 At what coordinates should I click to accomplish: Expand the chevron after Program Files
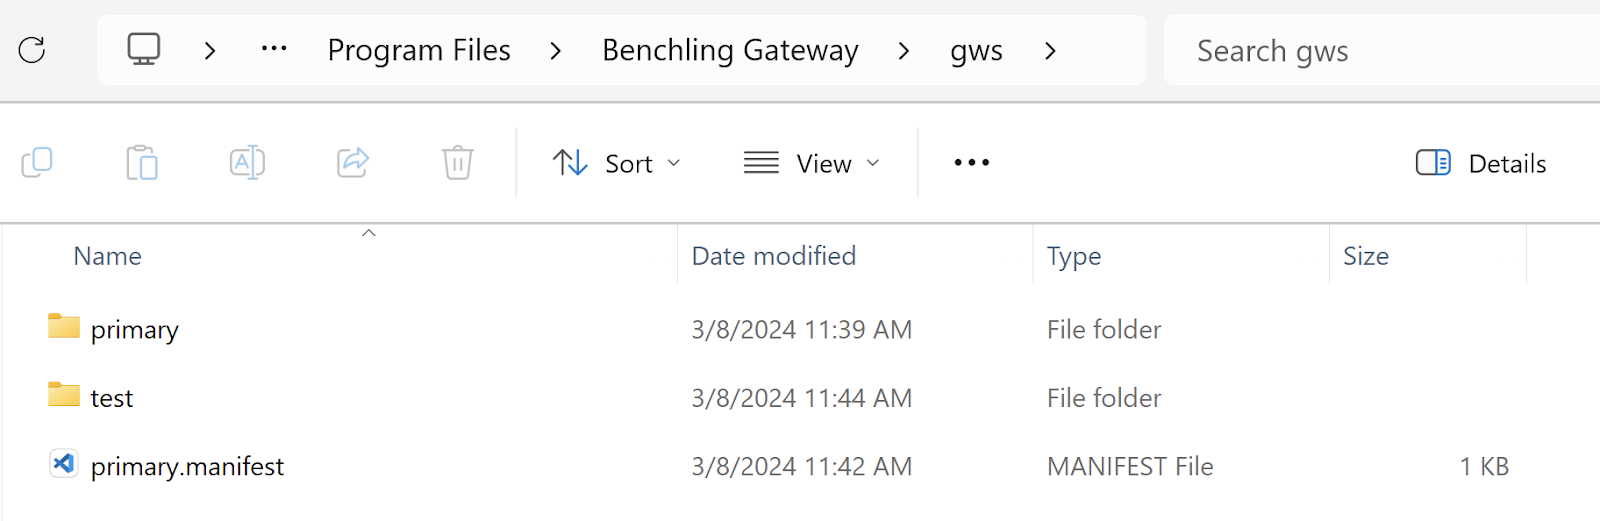[556, 51]
